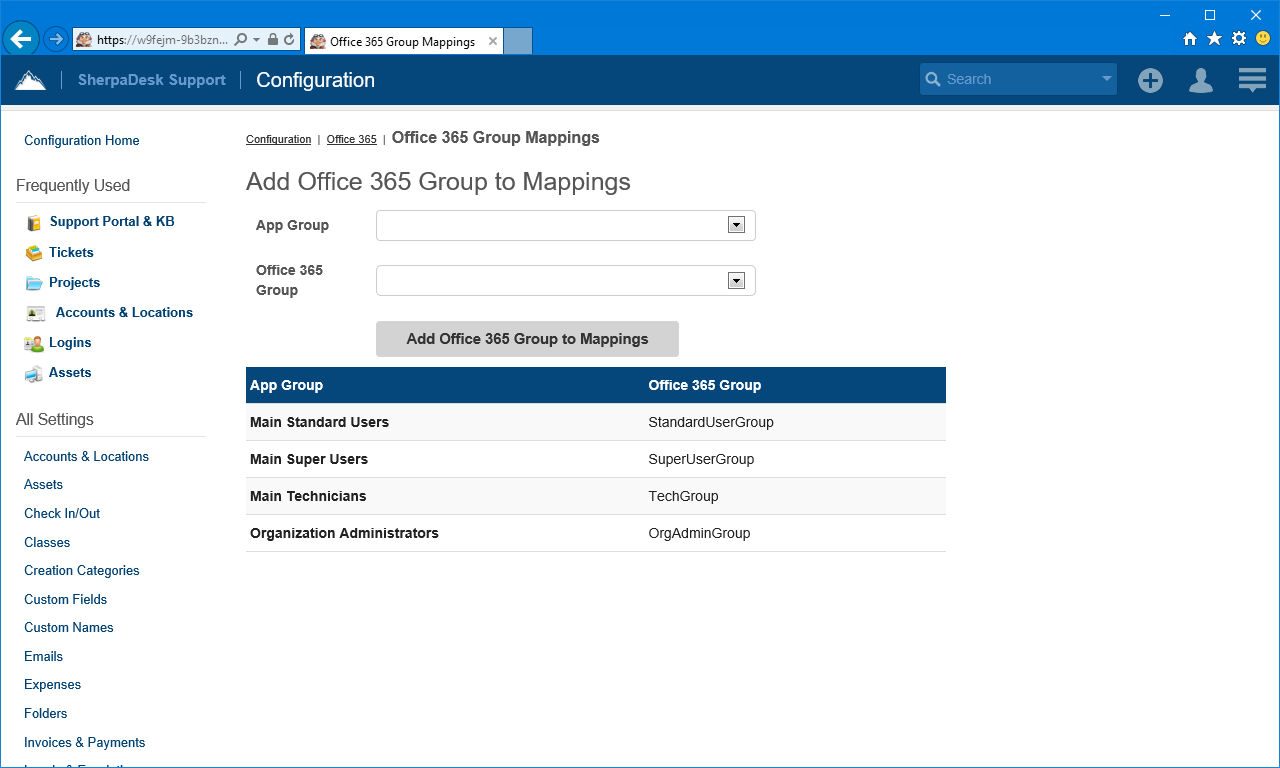Open the search scope dropdown arrow
Image resolution: width=1280 pixels, height=768 pixels.
tap(1106, 78)
